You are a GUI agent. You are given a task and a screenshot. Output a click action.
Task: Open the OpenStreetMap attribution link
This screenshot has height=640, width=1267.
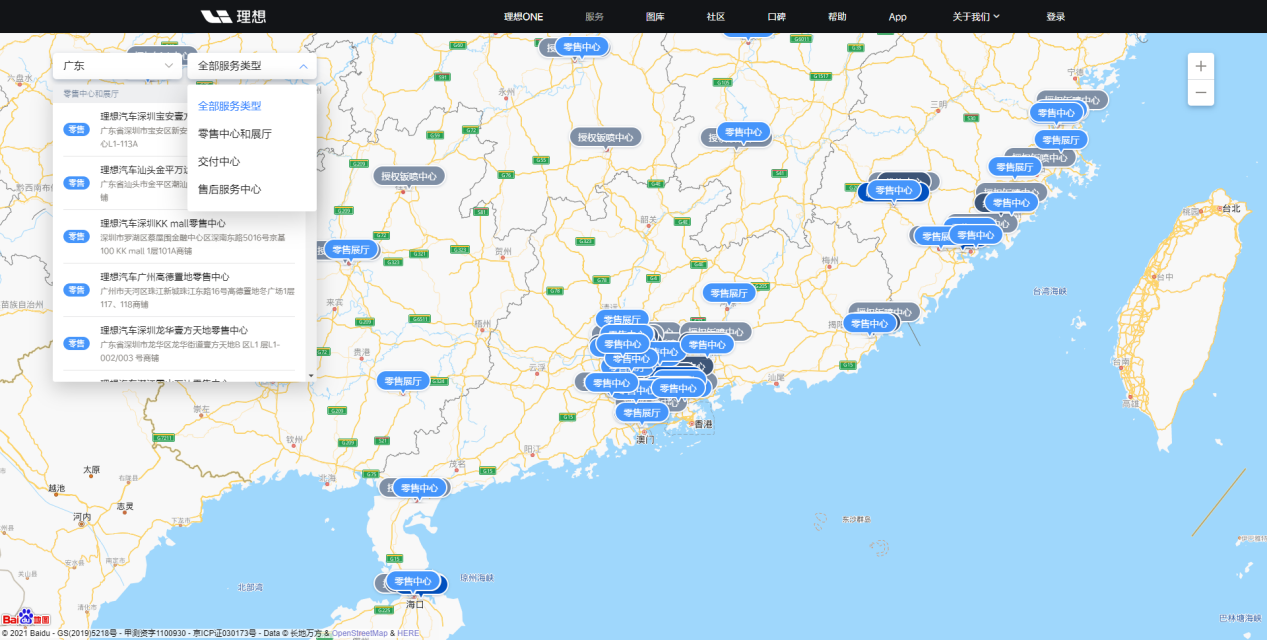[x=359, y=634]
